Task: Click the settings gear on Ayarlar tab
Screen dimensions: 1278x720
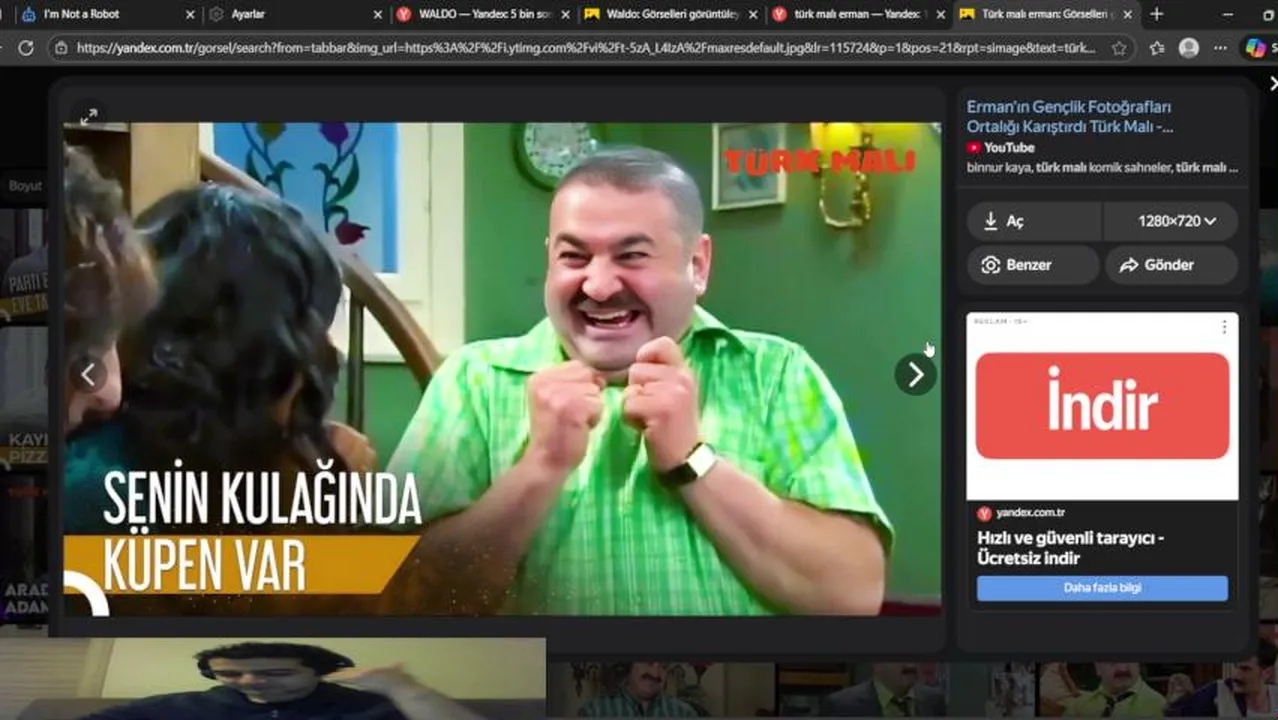Action: (216, 14)
